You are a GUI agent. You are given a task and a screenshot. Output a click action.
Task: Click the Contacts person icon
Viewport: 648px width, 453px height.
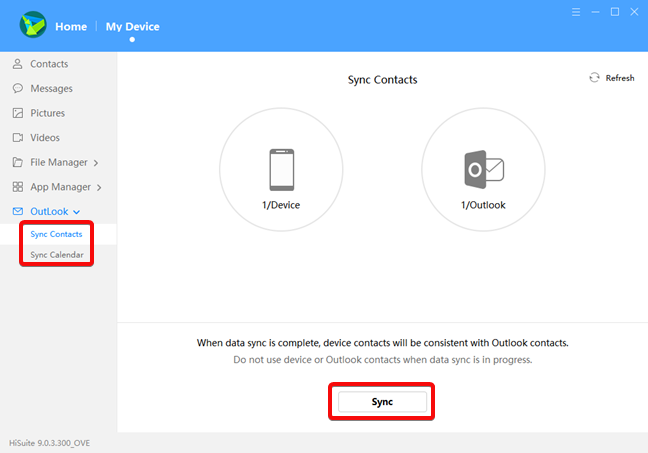pos(17,64)
